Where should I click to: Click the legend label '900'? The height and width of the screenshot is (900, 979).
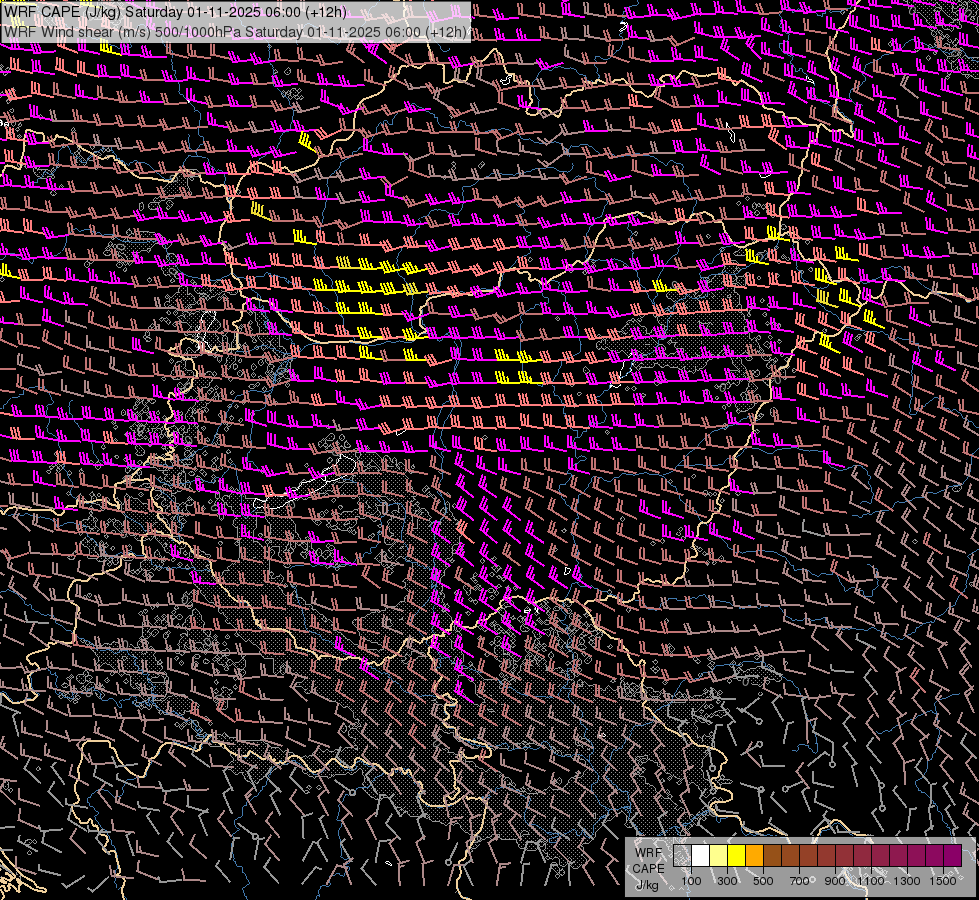point(835,881)
